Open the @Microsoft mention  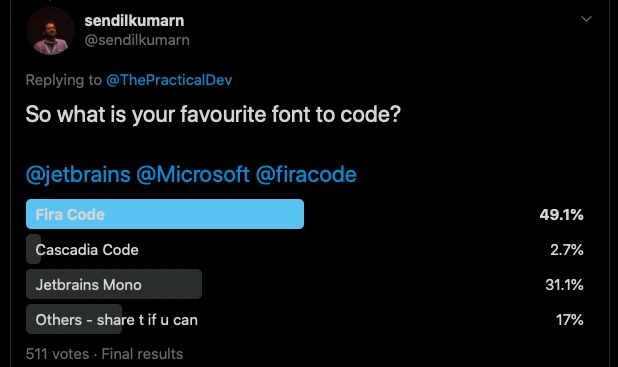coord(193,174)
